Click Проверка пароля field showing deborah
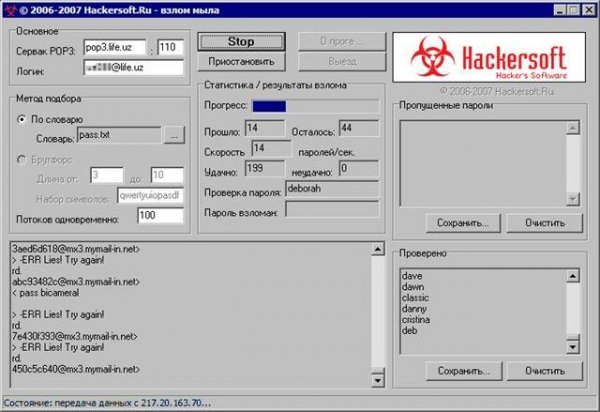600x412 pixels. click(x=332, y=189)
